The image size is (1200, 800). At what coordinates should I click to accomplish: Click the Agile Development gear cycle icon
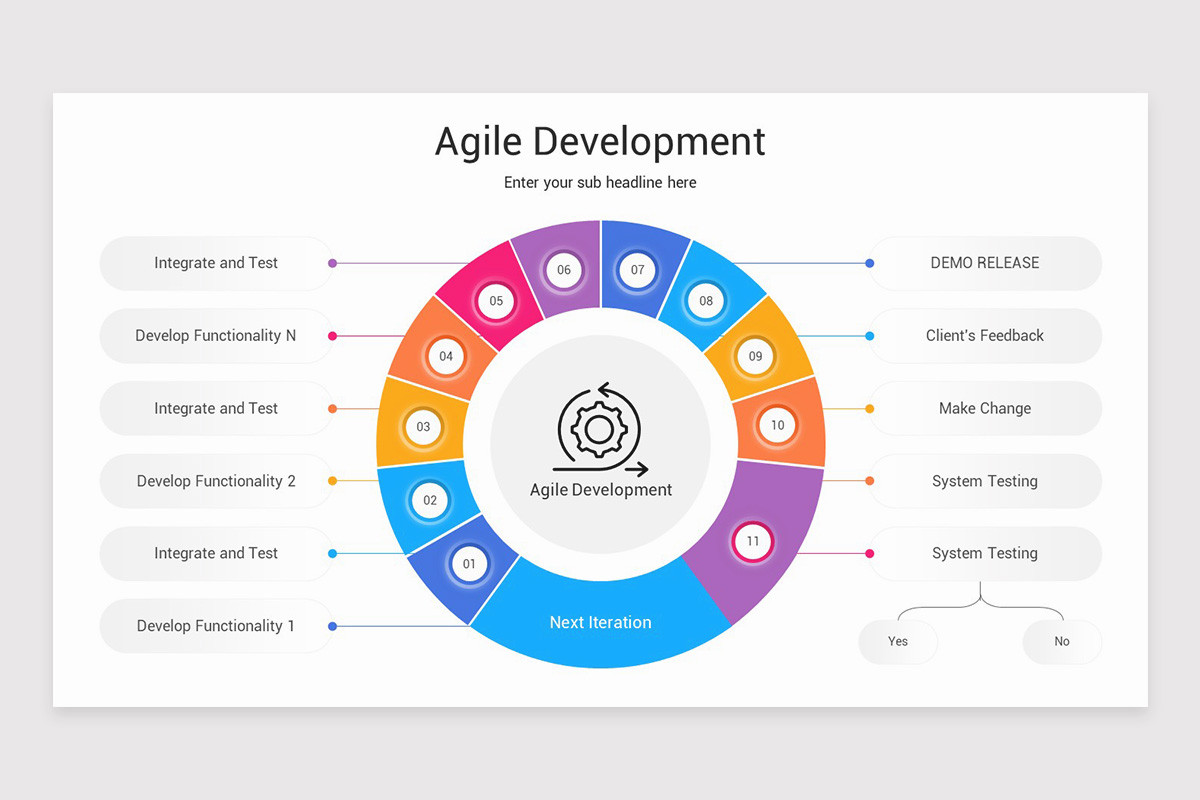click(x=599, y=428)
